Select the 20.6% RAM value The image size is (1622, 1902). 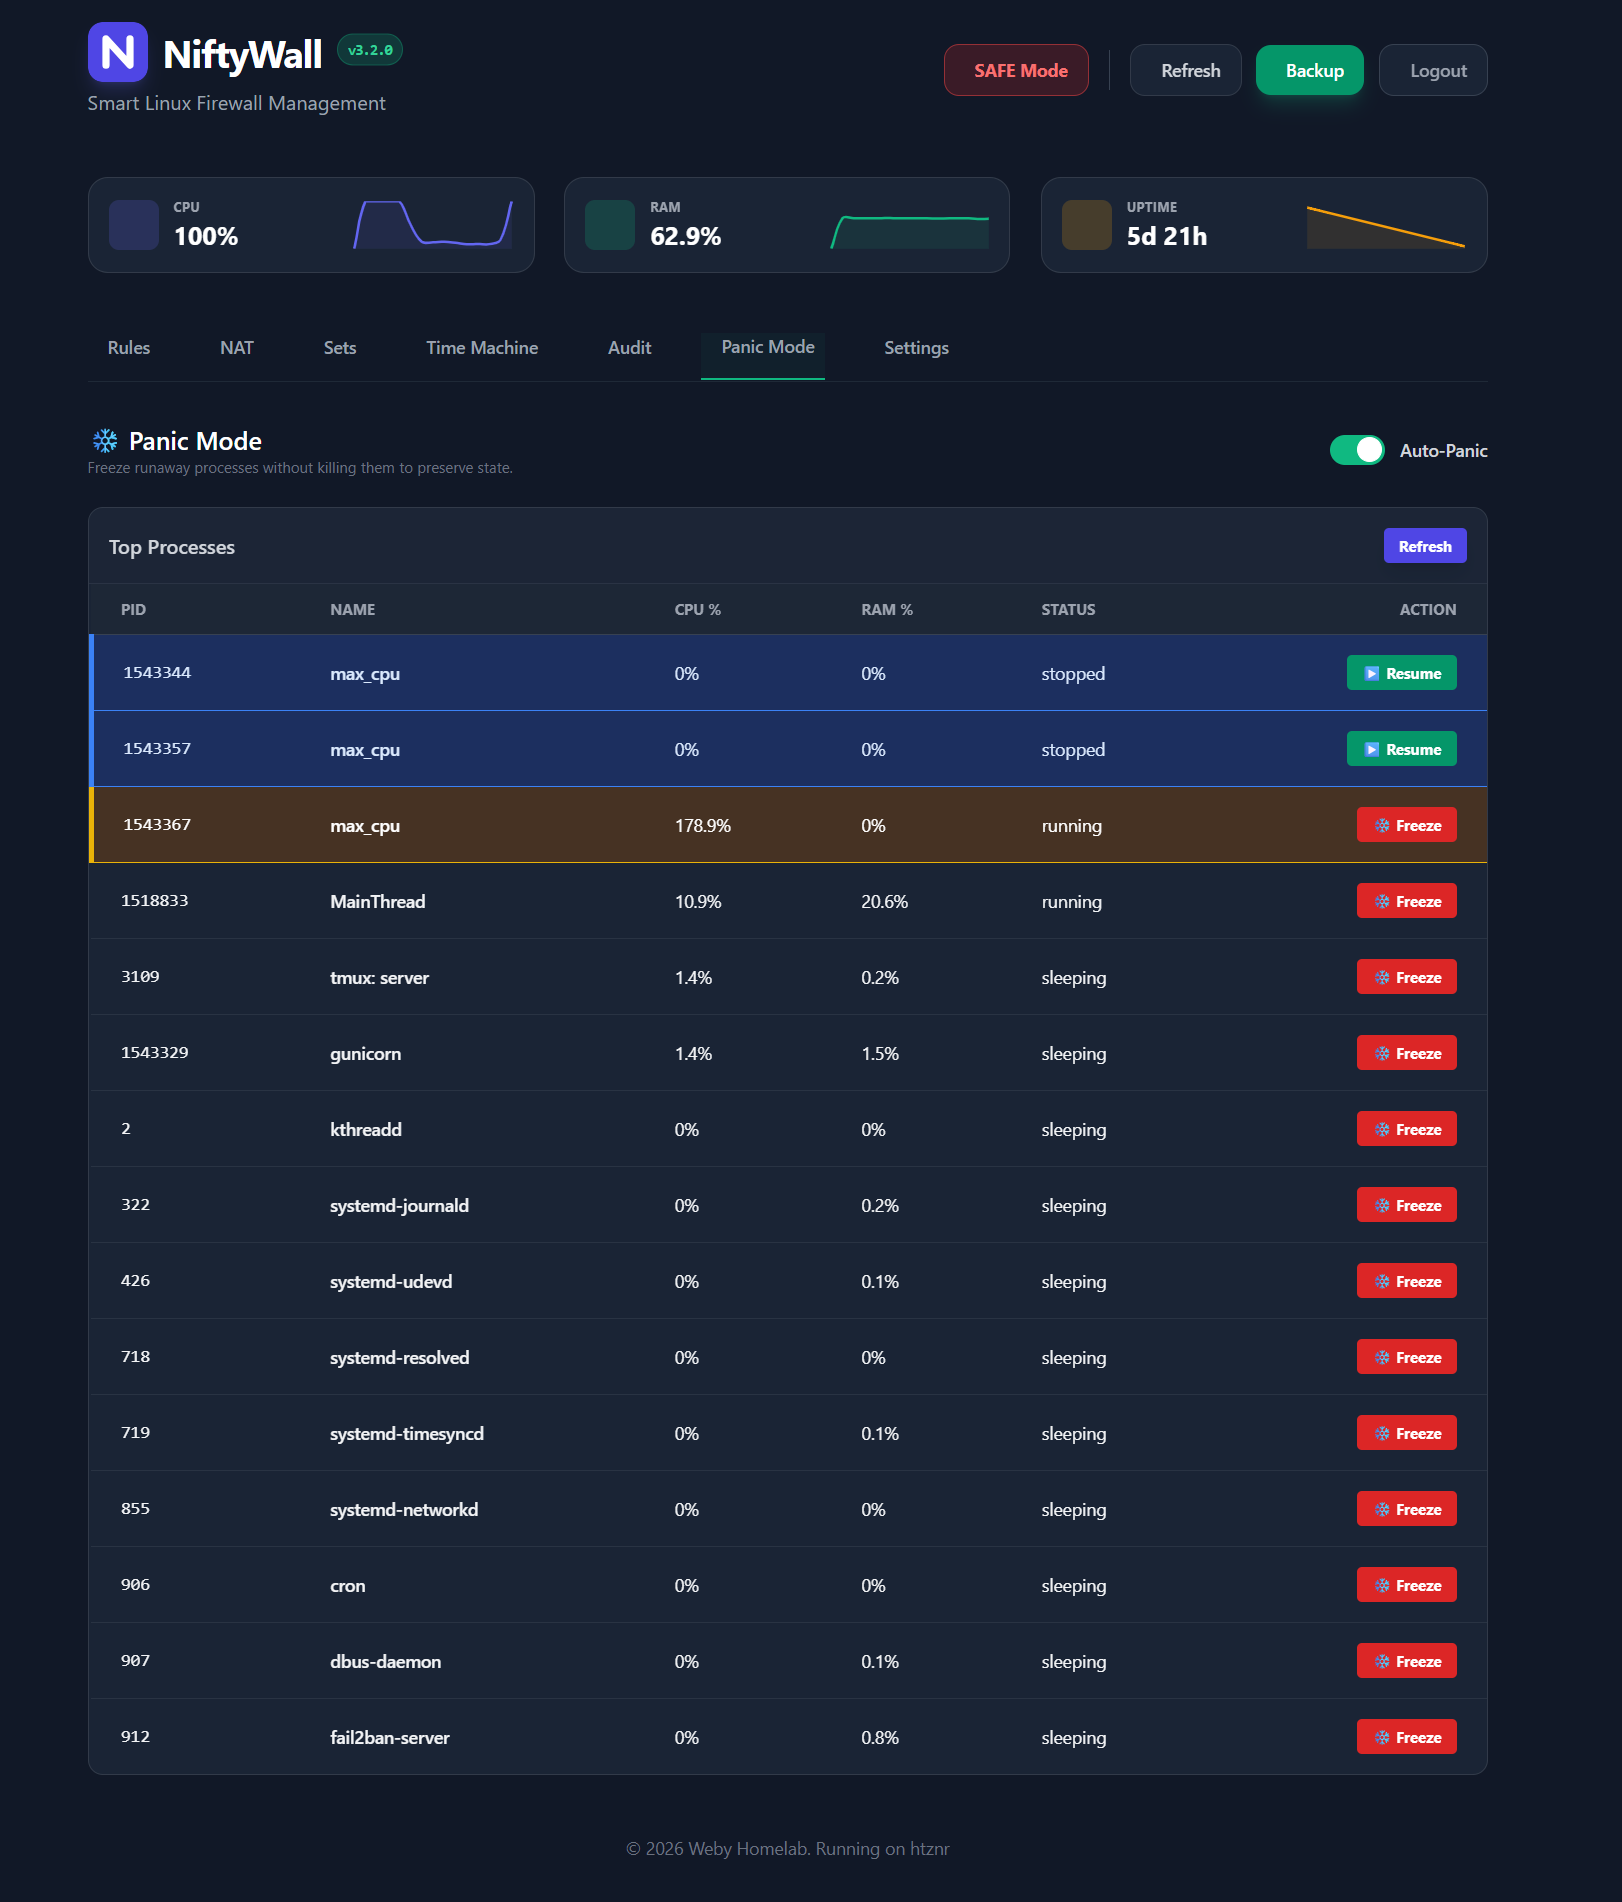point(884,901)
